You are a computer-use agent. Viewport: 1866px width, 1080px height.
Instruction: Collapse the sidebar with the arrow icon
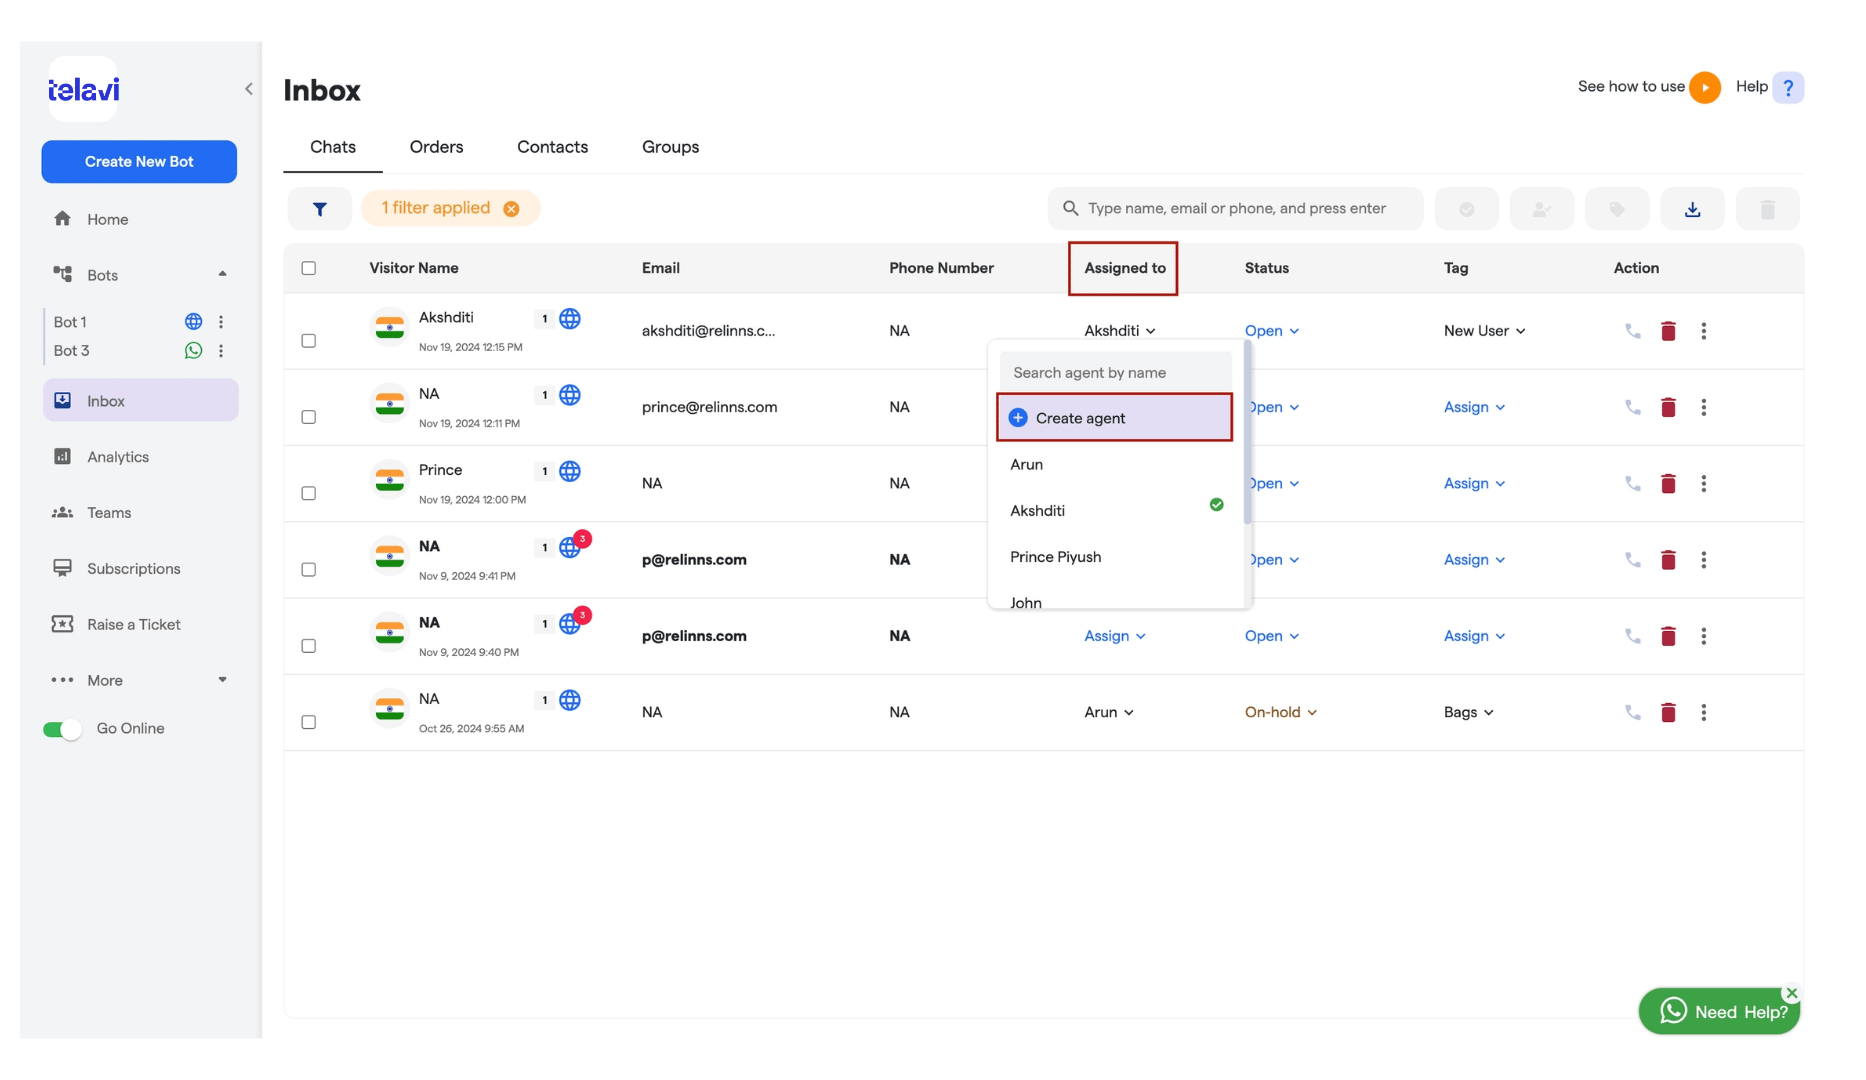pyautogui.click(x=248, y=89)
